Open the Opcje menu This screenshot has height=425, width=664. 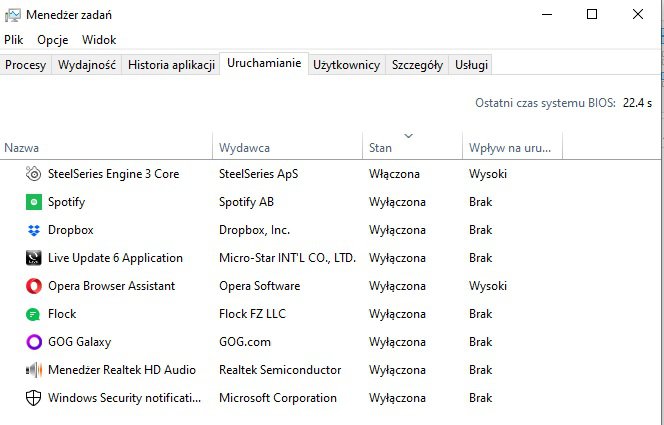53,40
